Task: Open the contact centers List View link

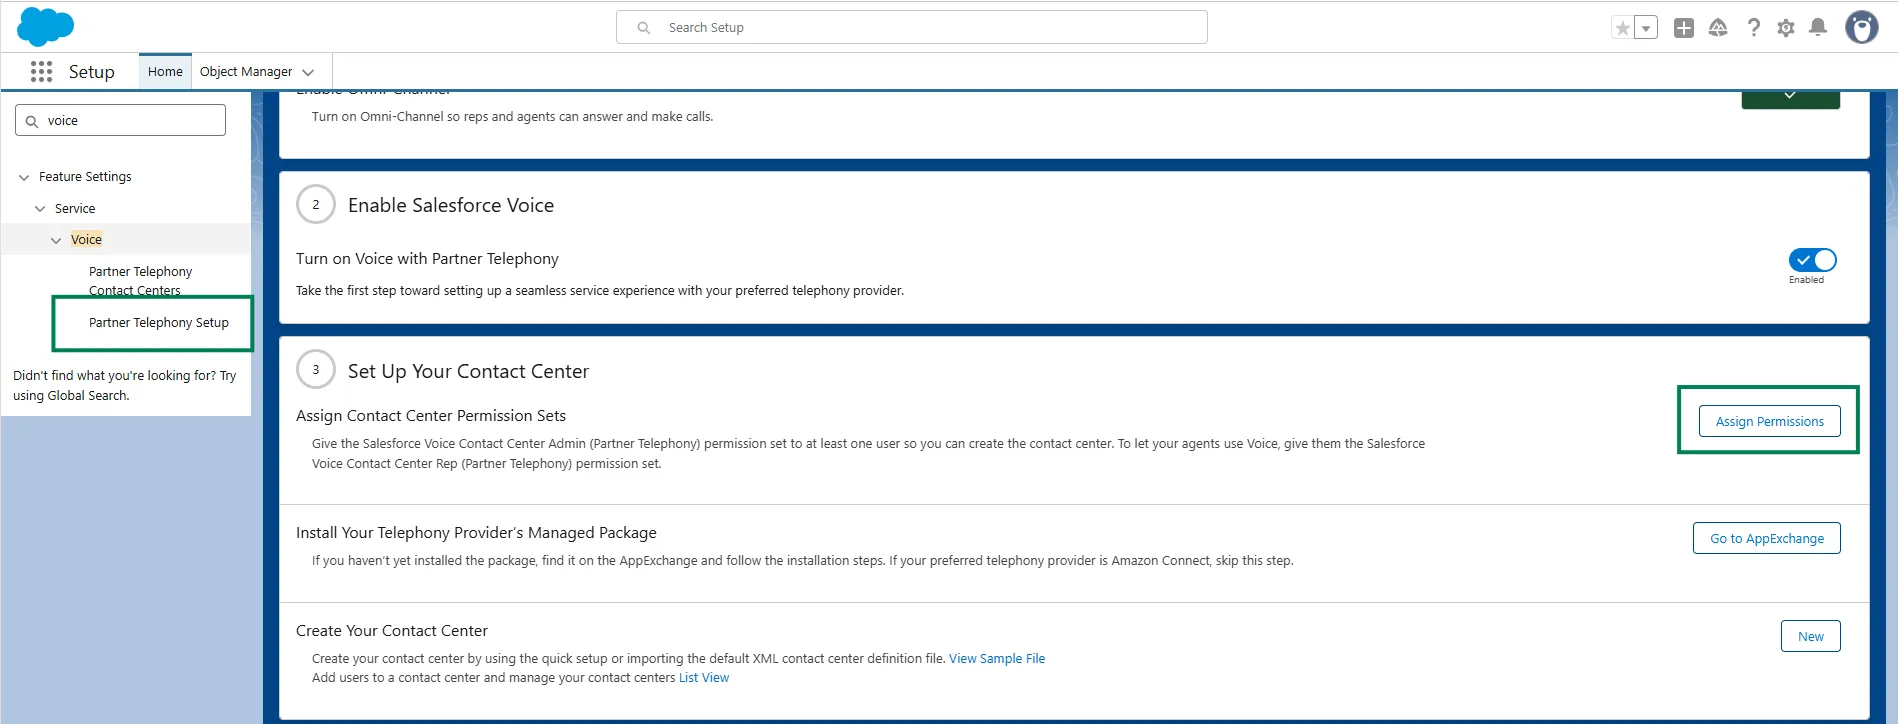Action: [x=704, y=677]
